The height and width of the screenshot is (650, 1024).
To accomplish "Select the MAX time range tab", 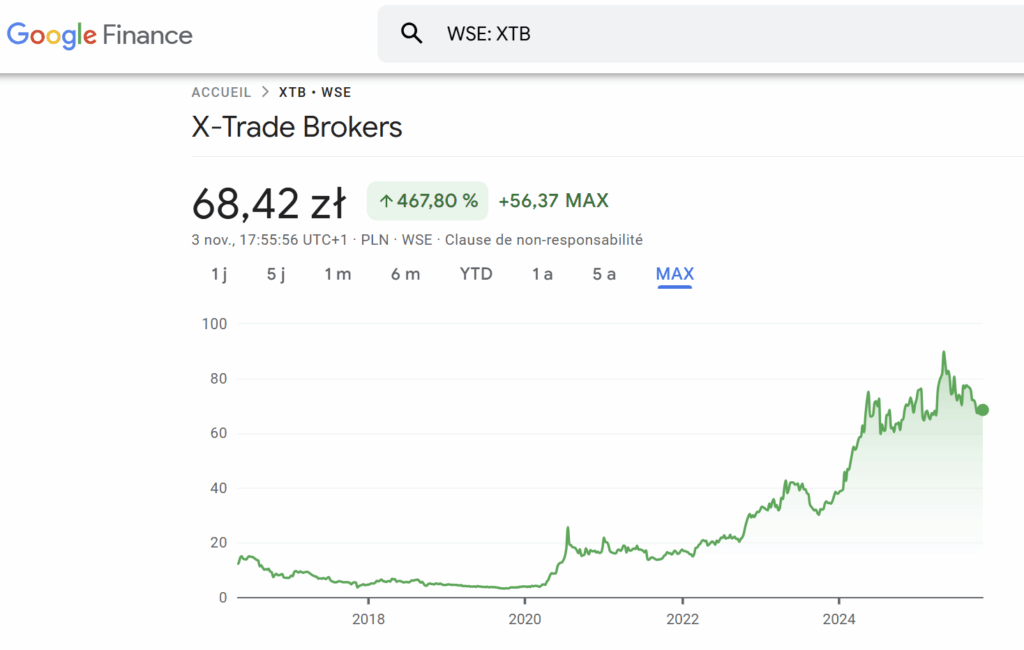I will point(674,273).
